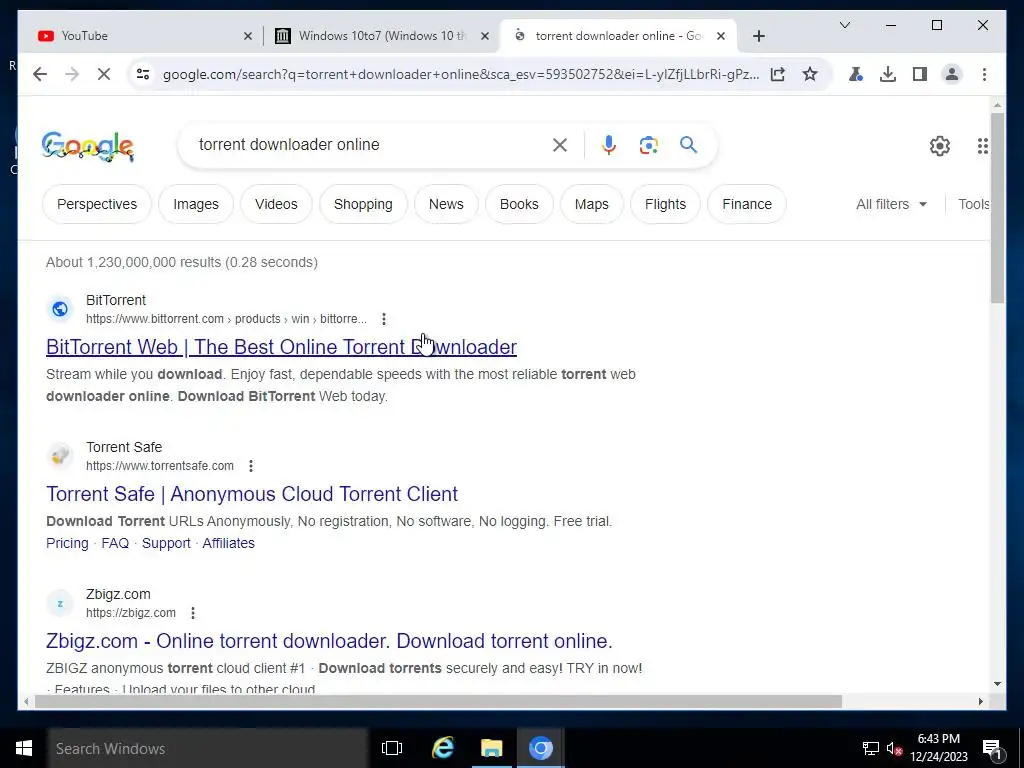Viewport: 1024px width, 768px height.
Task: Open Torrent Safe Anonymous Cloud Torrent Client
Action: tap(252, 494)
